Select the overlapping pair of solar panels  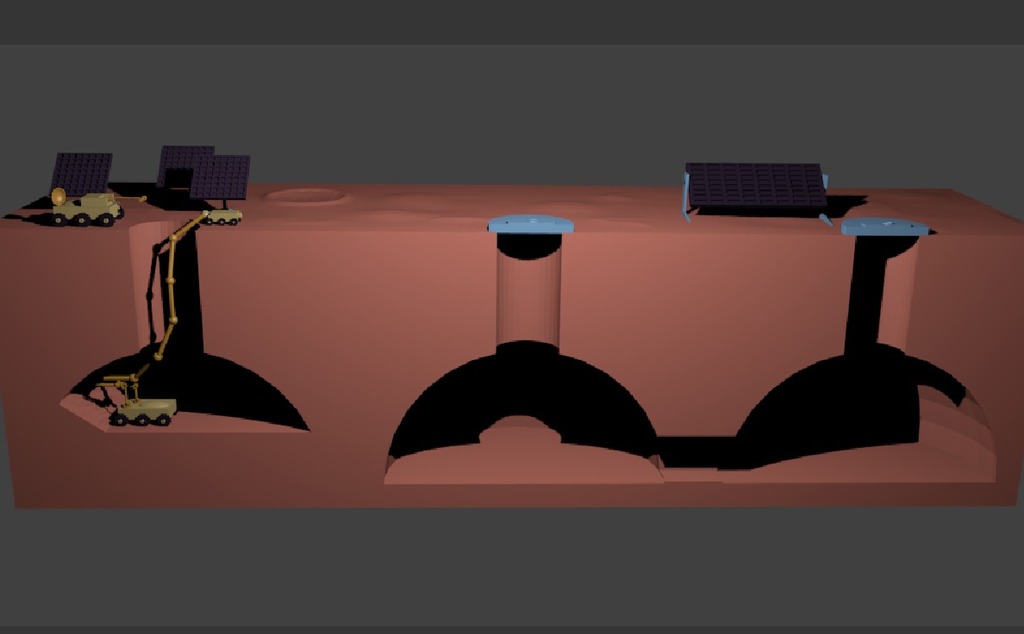(x=204, y=172)
